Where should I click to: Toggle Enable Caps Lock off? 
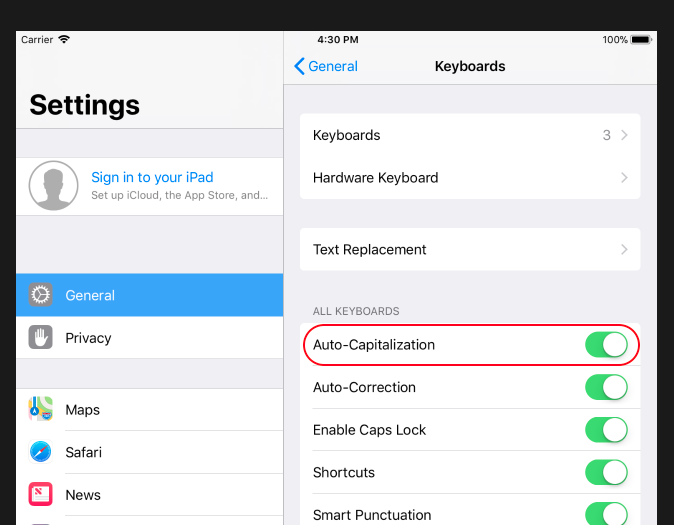click(x=606, y=430)
